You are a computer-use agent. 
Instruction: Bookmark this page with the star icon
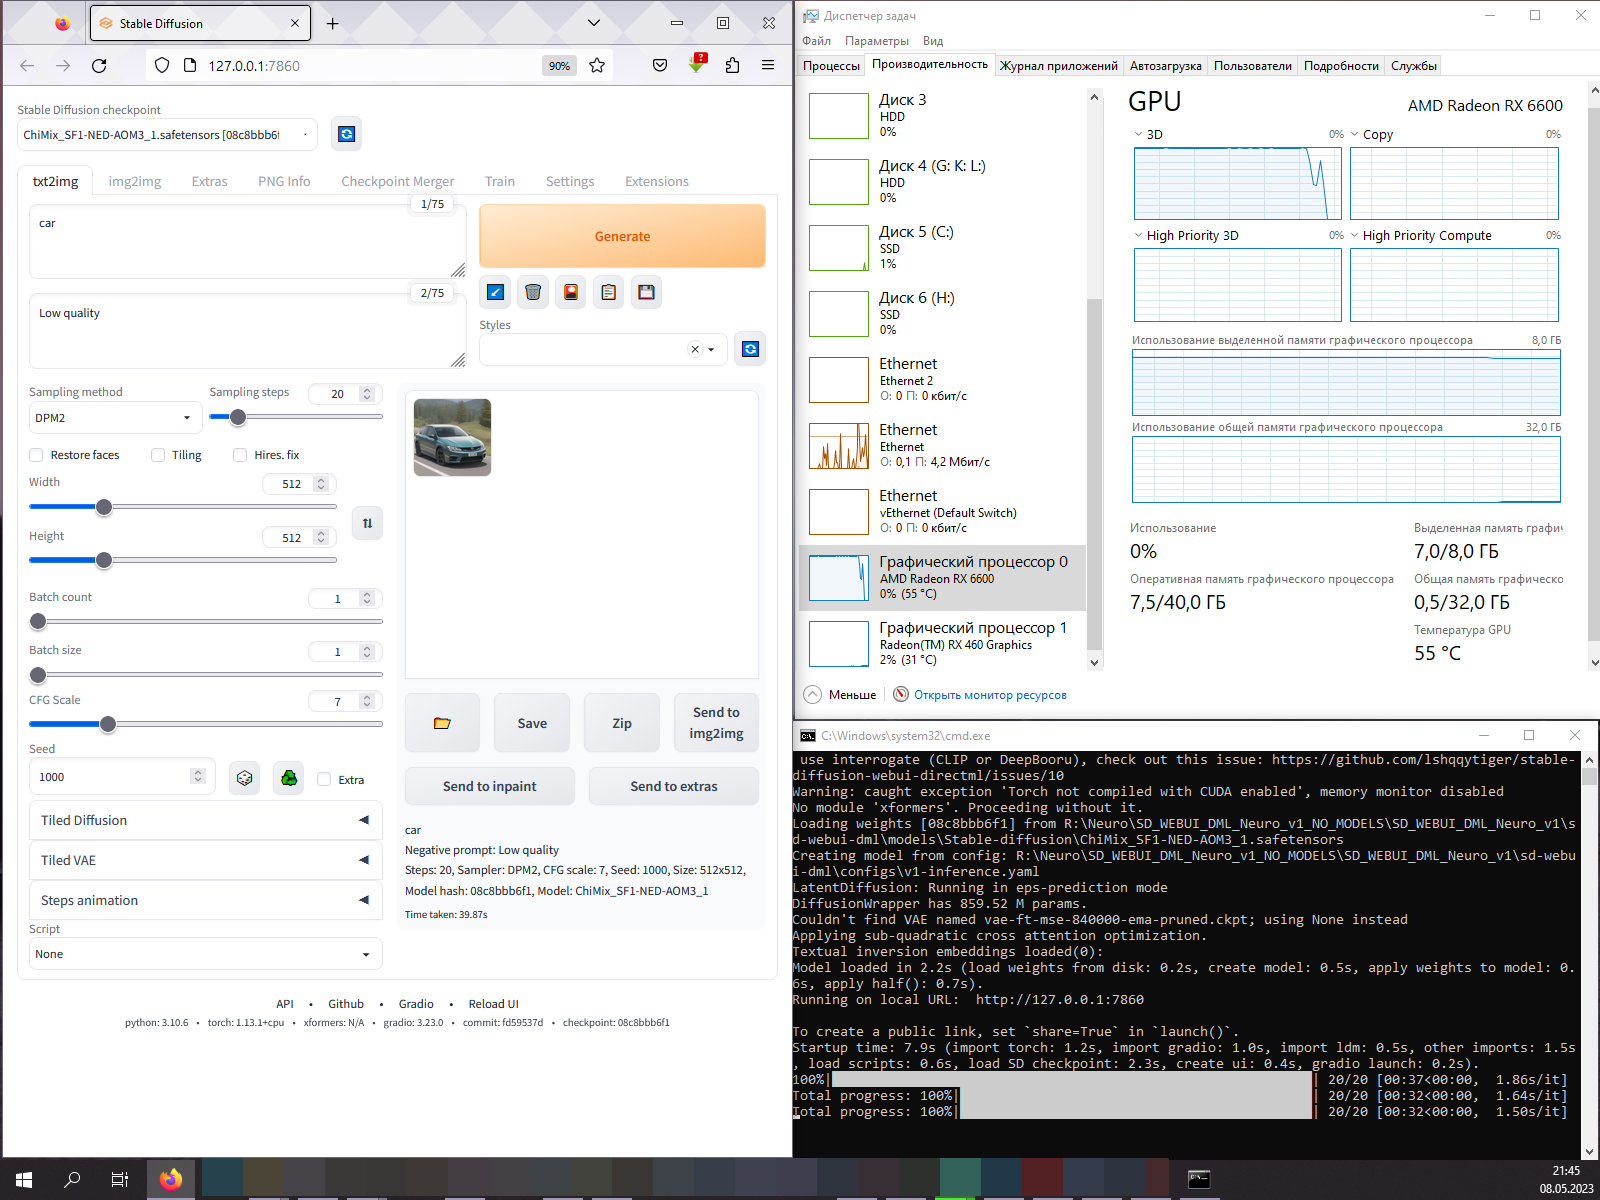point(597,66)
